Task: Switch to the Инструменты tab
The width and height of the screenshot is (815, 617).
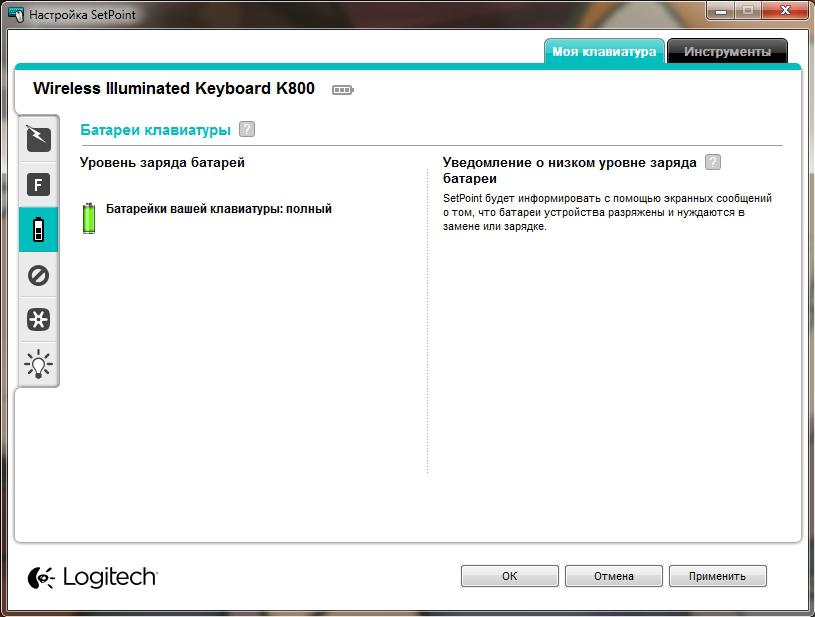Action: click(x=727, y=51)
